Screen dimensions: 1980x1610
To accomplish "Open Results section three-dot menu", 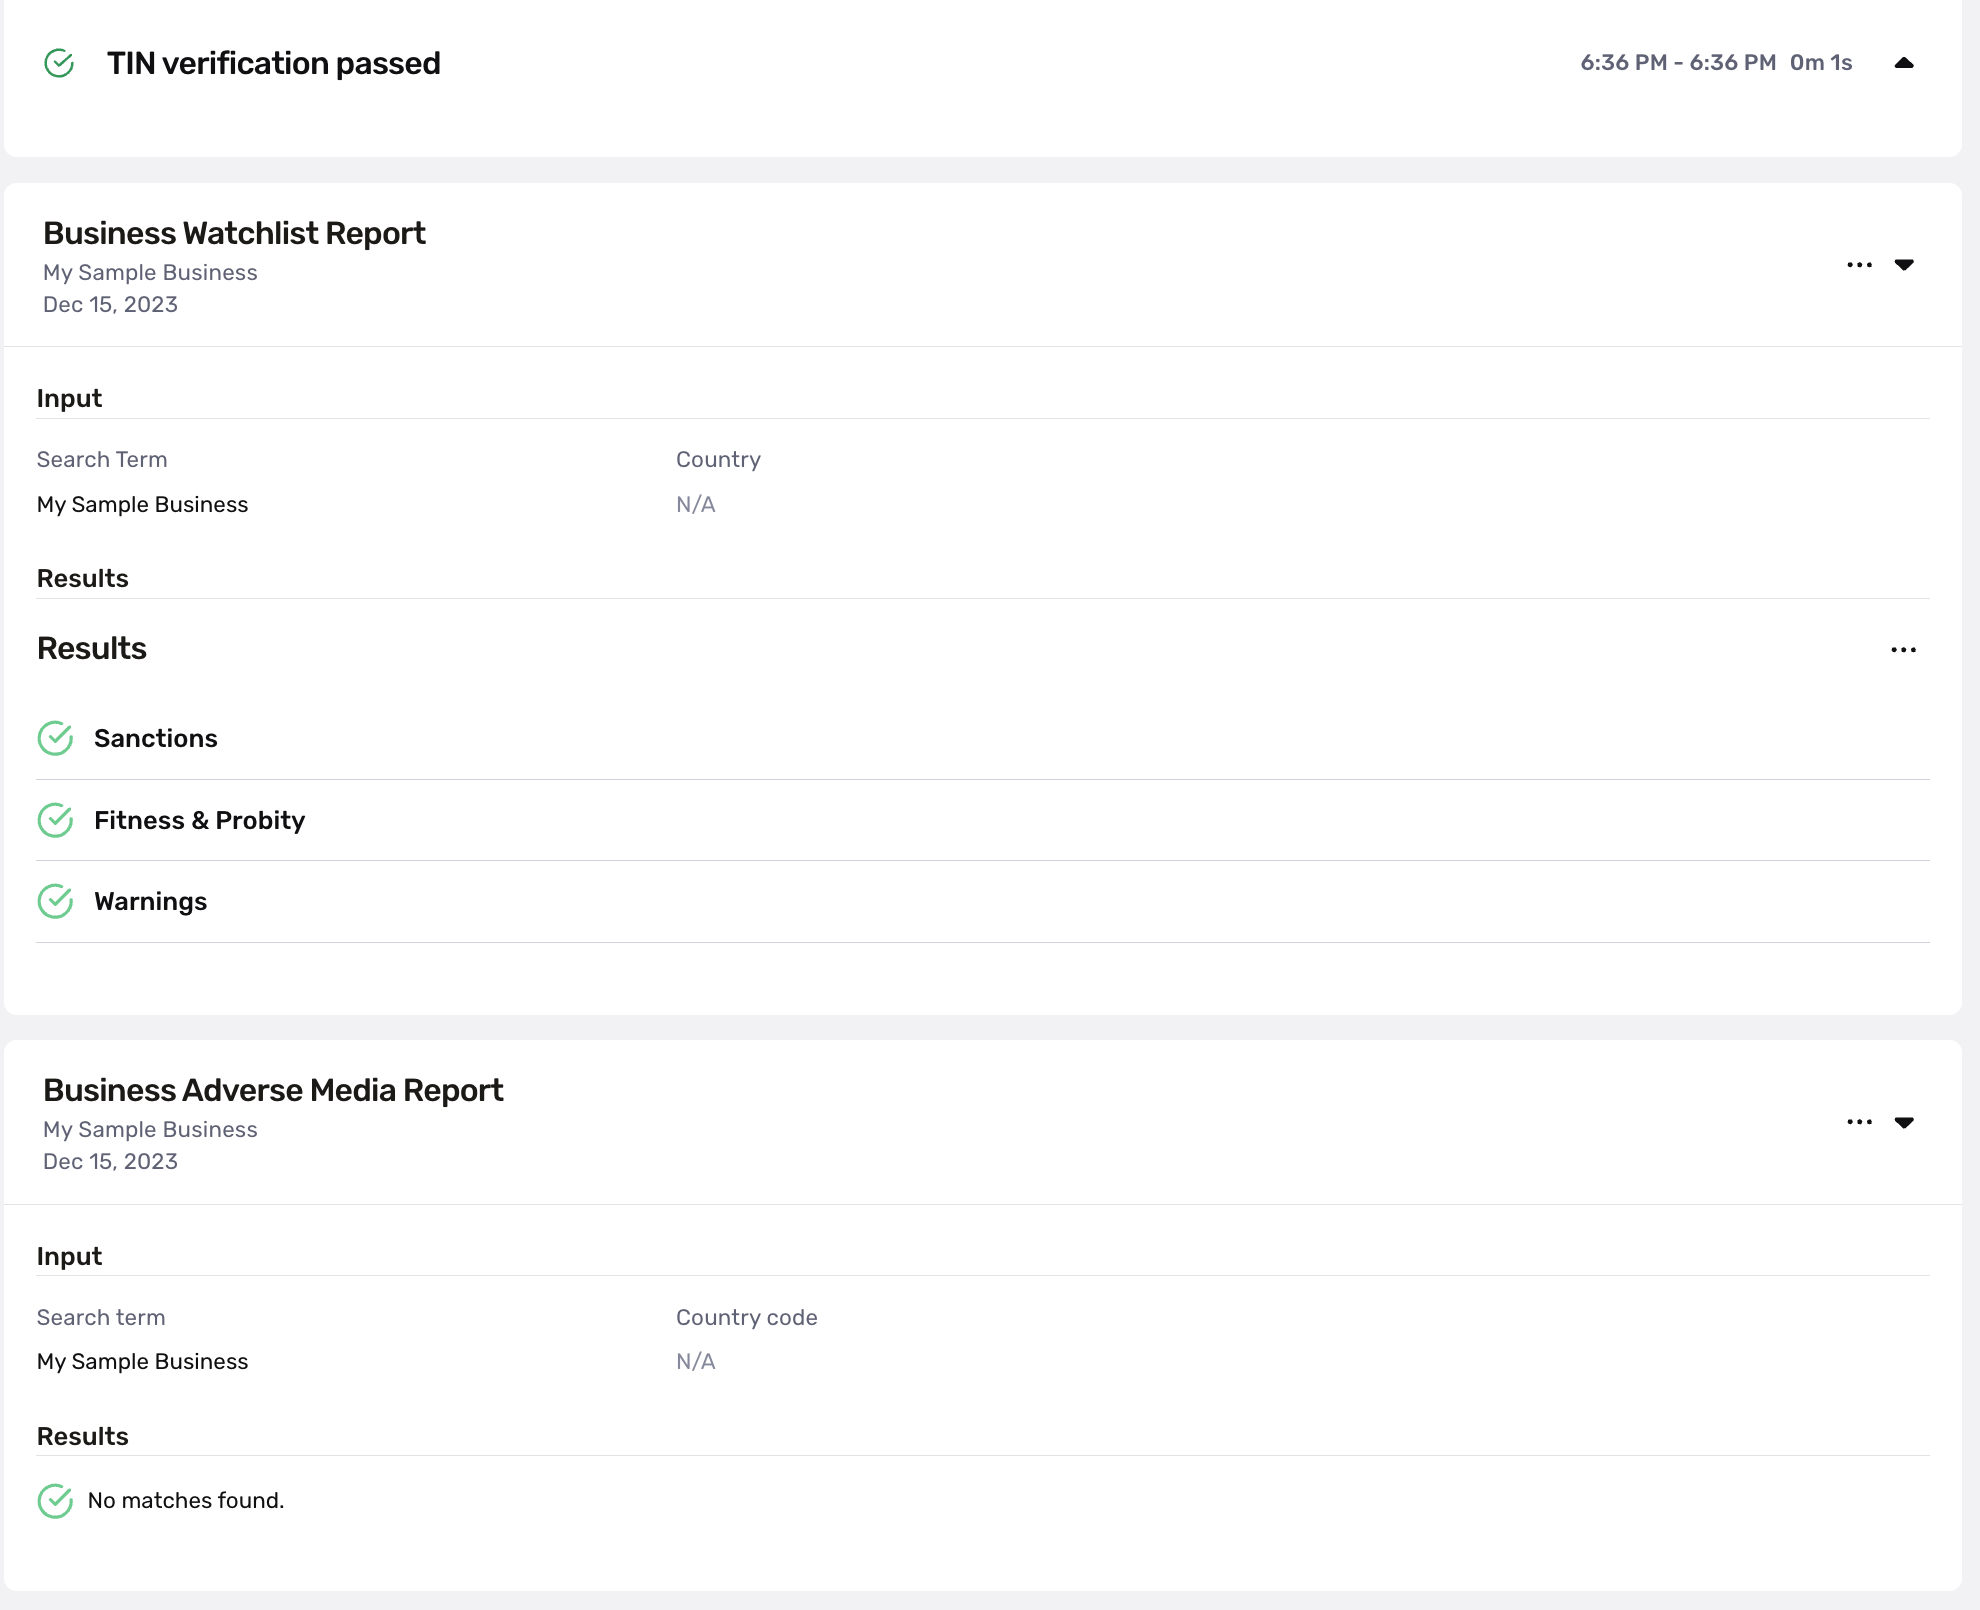I will pos(1903,650).
